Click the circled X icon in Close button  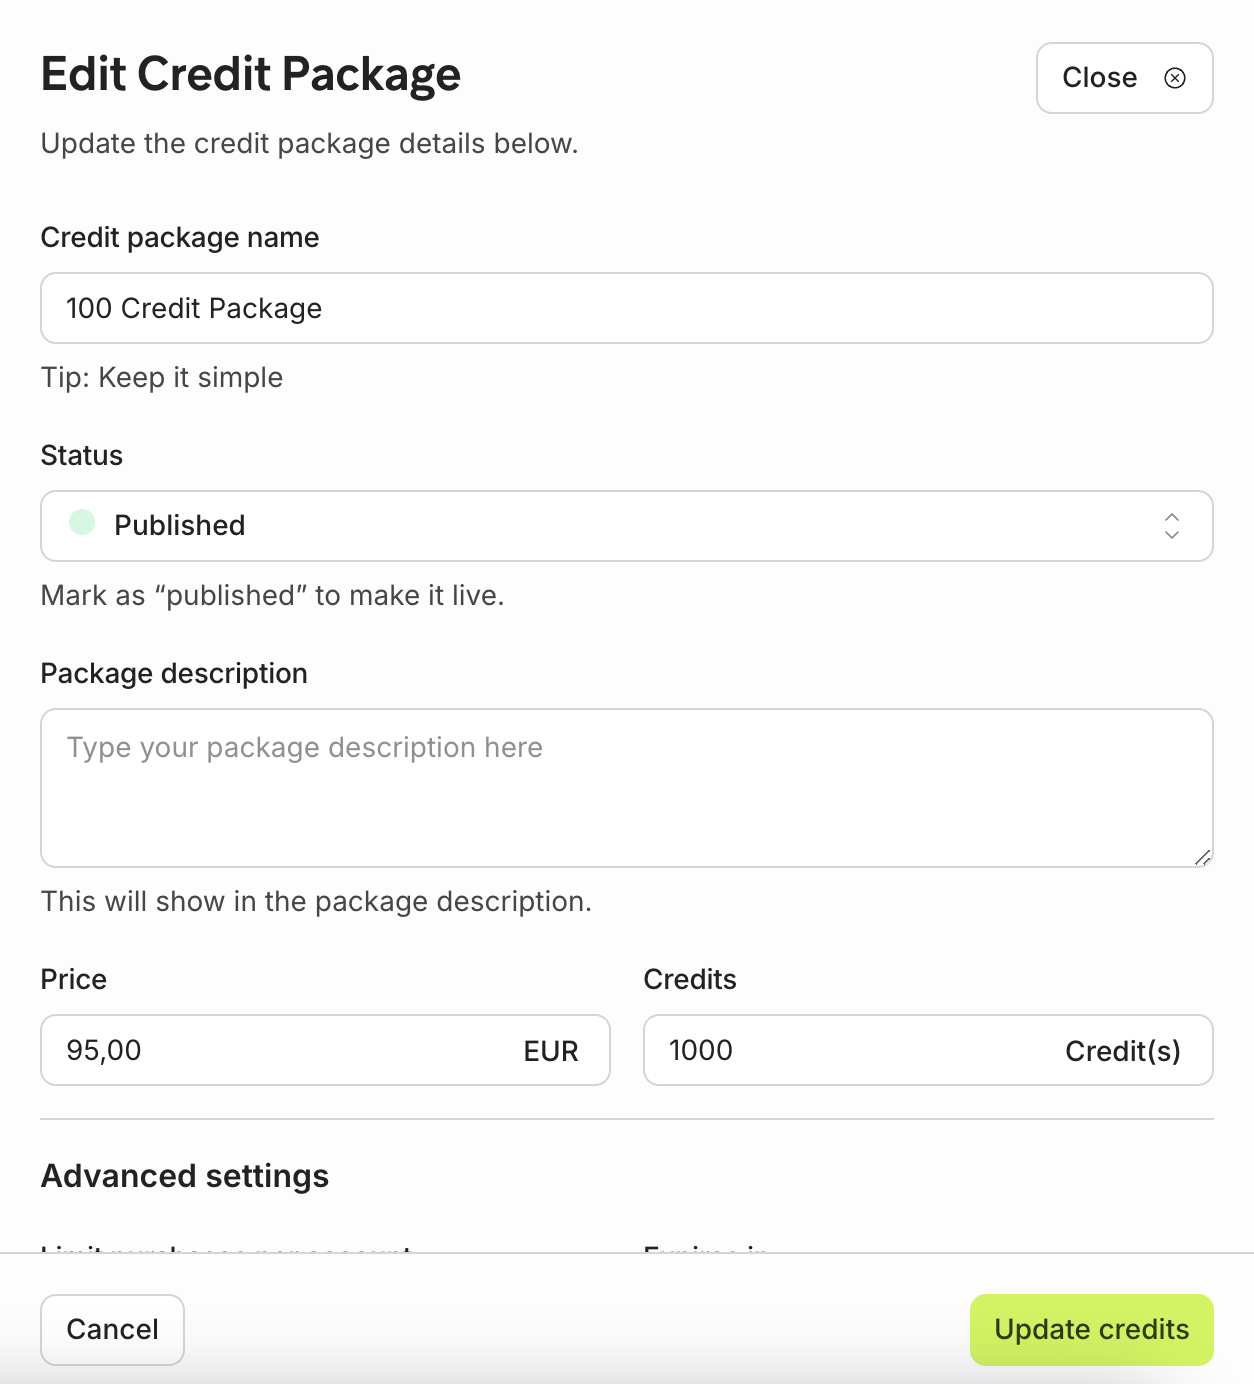point(1175,78)
